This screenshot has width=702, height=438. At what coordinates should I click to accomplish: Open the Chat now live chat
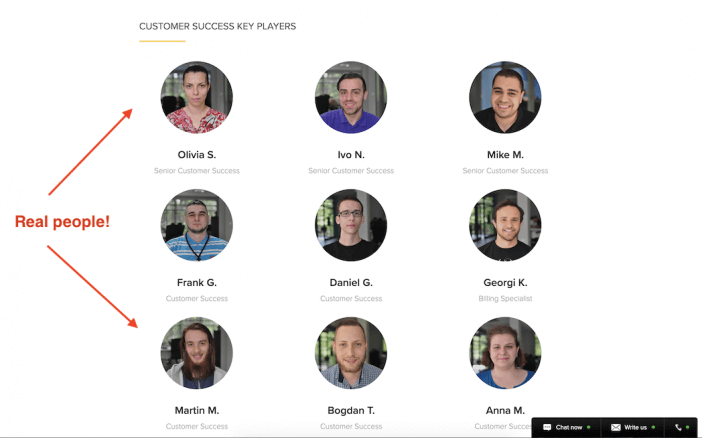(x=567, y=427)
